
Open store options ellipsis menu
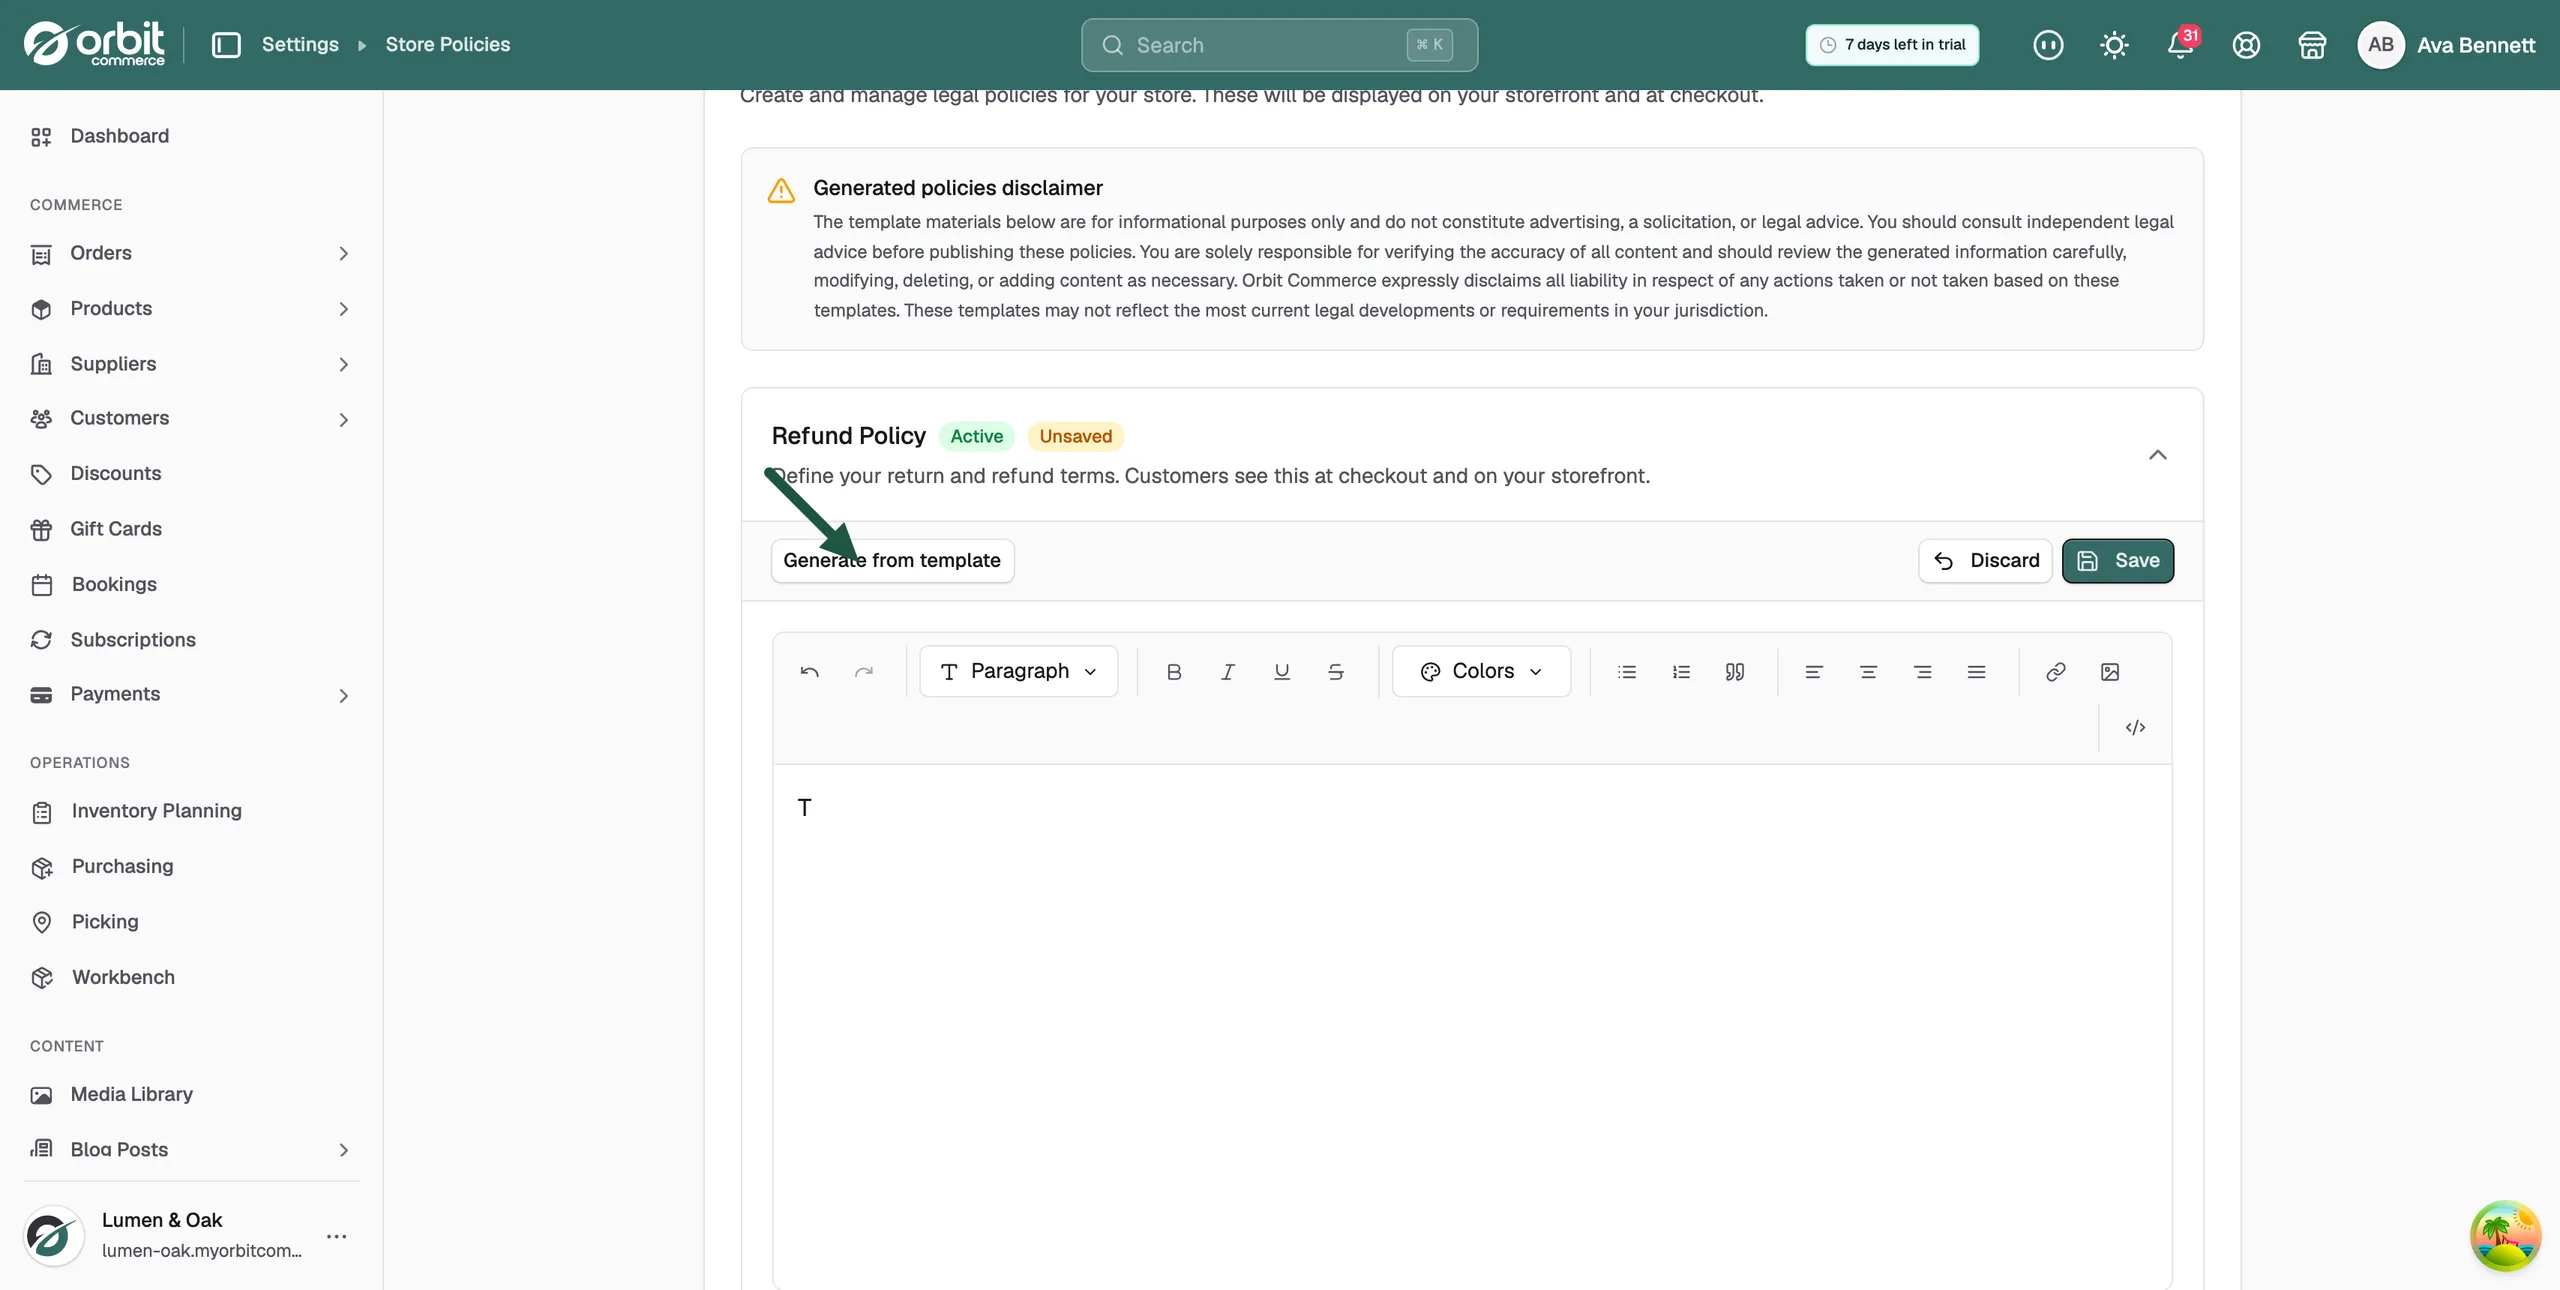[337, 1236]
